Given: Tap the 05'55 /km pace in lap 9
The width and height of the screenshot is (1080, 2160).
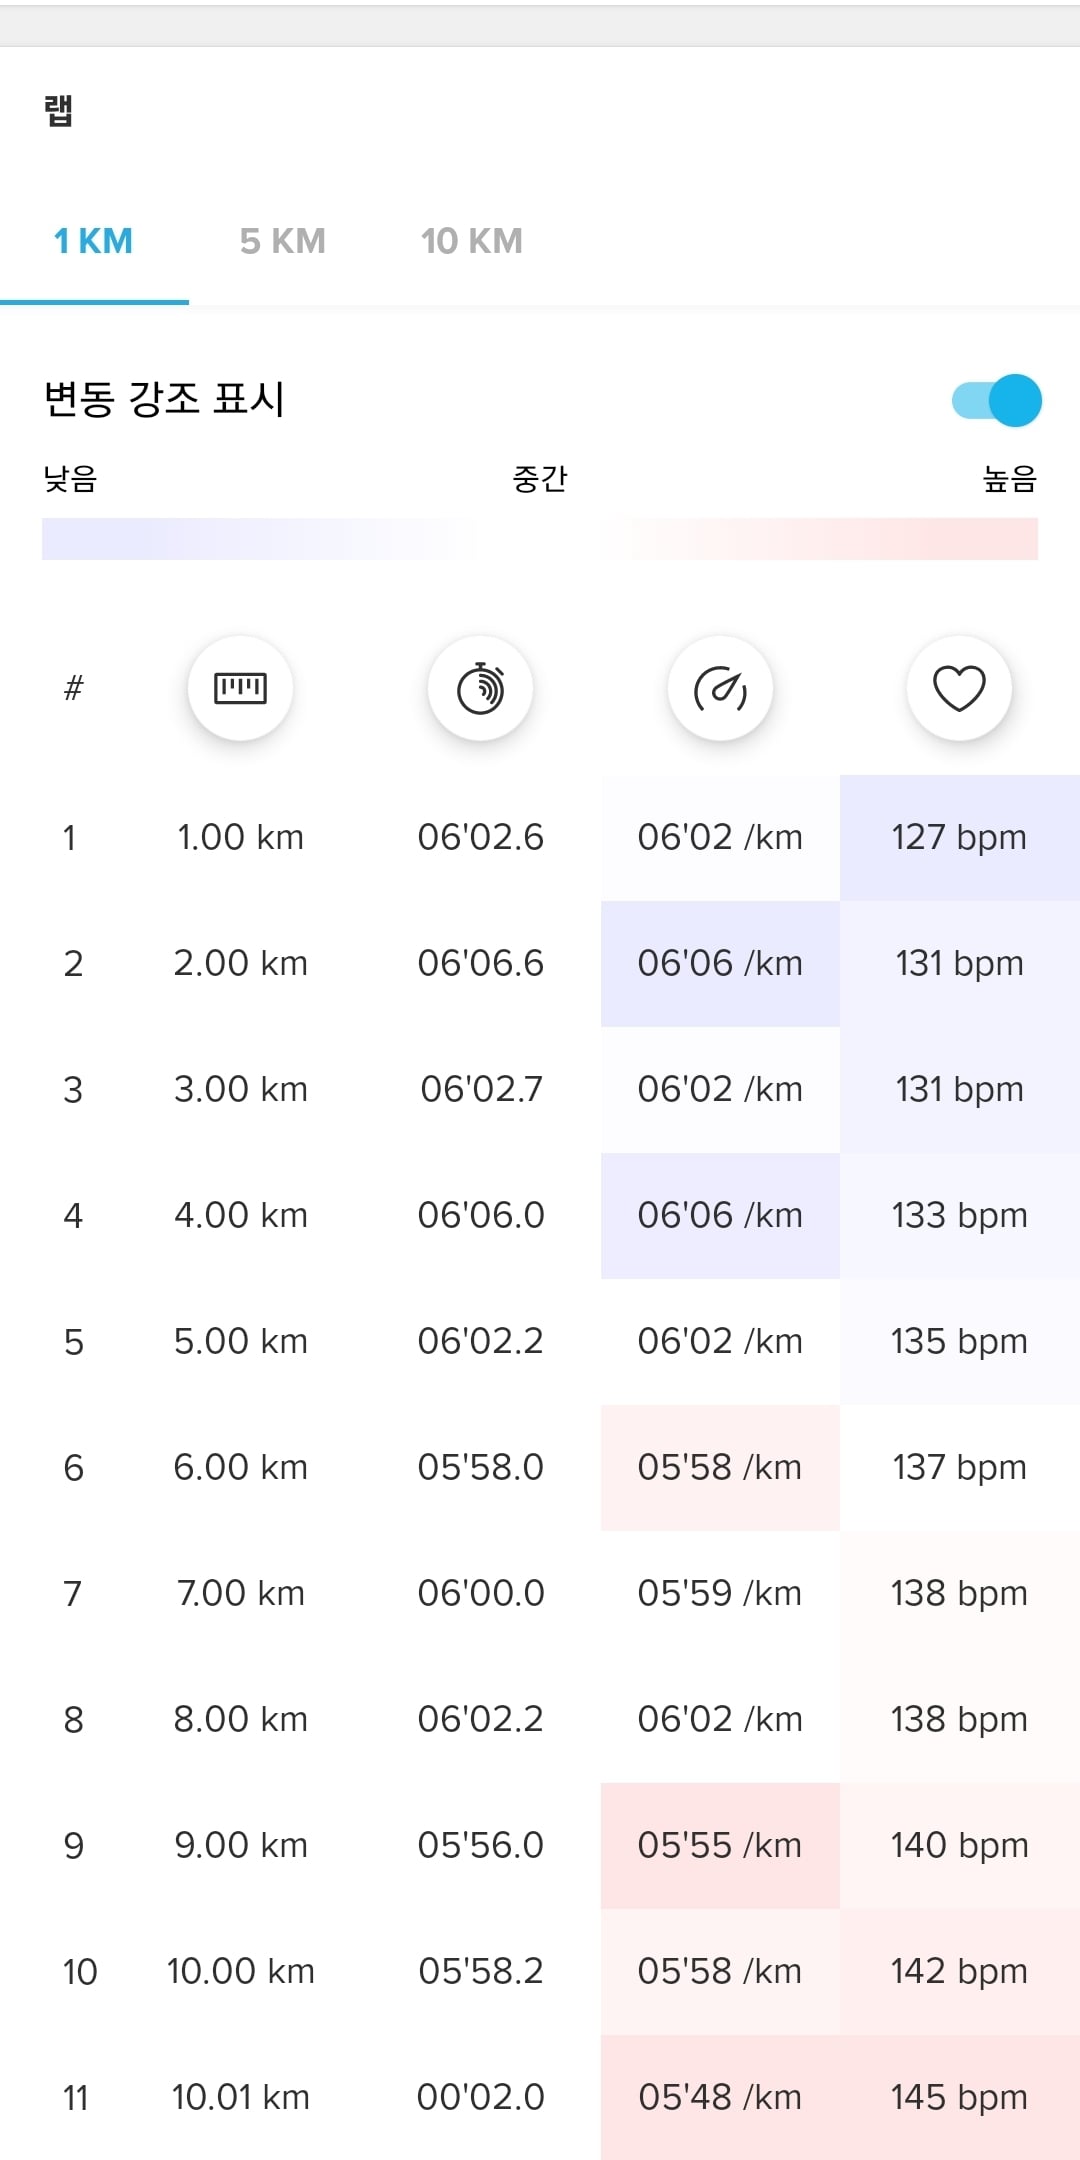Looking at the screenshot, I should pyautogui.click(x=720, y=1845).
